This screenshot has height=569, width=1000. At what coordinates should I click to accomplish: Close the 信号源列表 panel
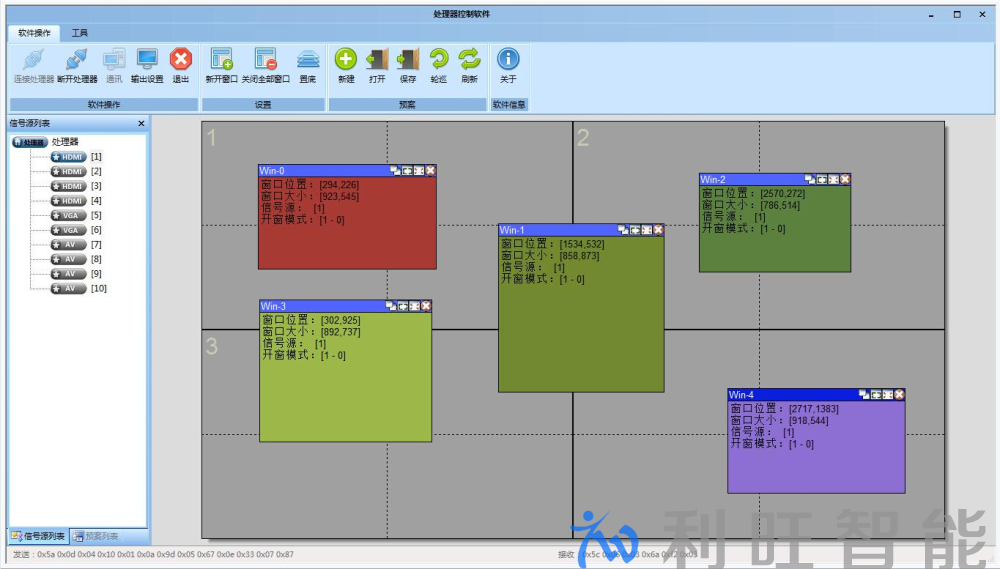point(141,123)
